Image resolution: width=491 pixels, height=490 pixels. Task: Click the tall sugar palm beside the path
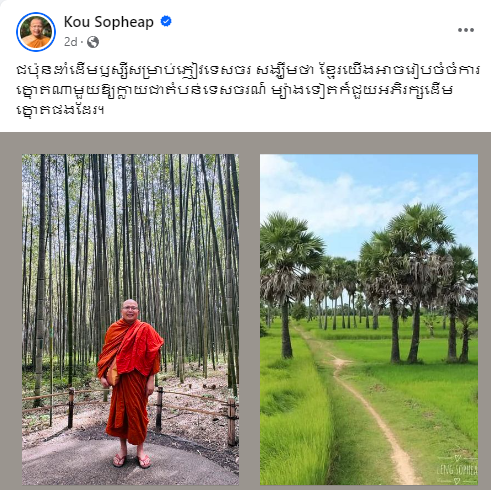pyautogui.click(x=286, y=287)
